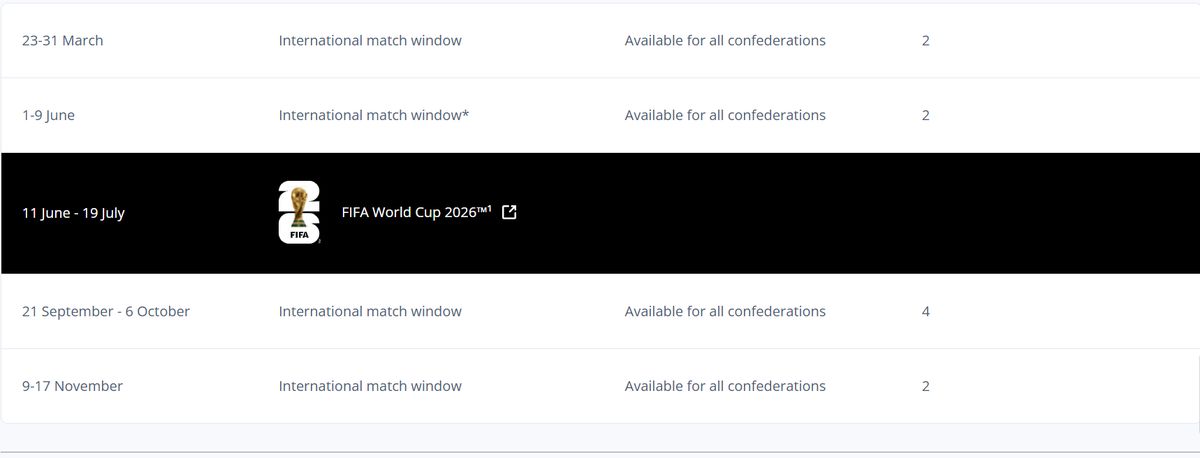The width and height of the screenshot is (1200, 458).
Task: Click the FIFA World Cup 2026 trophy logo
Action: point(299,213)
